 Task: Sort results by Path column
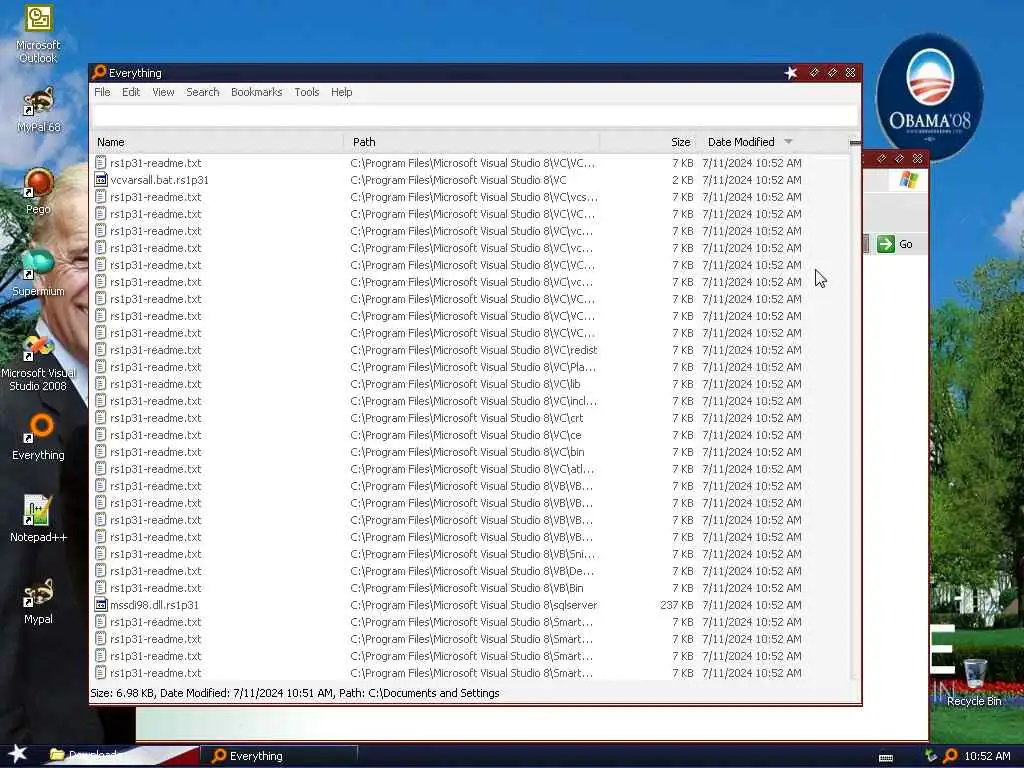471,142
